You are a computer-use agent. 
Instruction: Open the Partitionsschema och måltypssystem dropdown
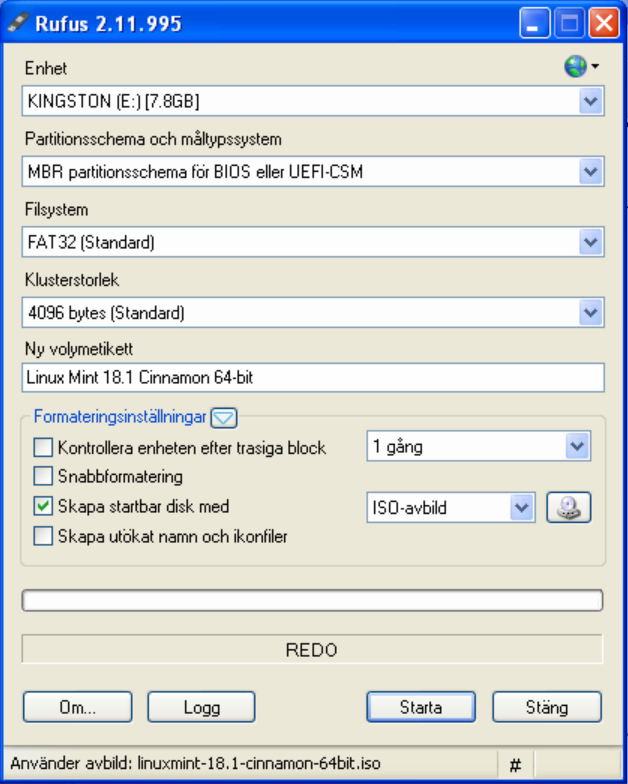click(313, 172)
